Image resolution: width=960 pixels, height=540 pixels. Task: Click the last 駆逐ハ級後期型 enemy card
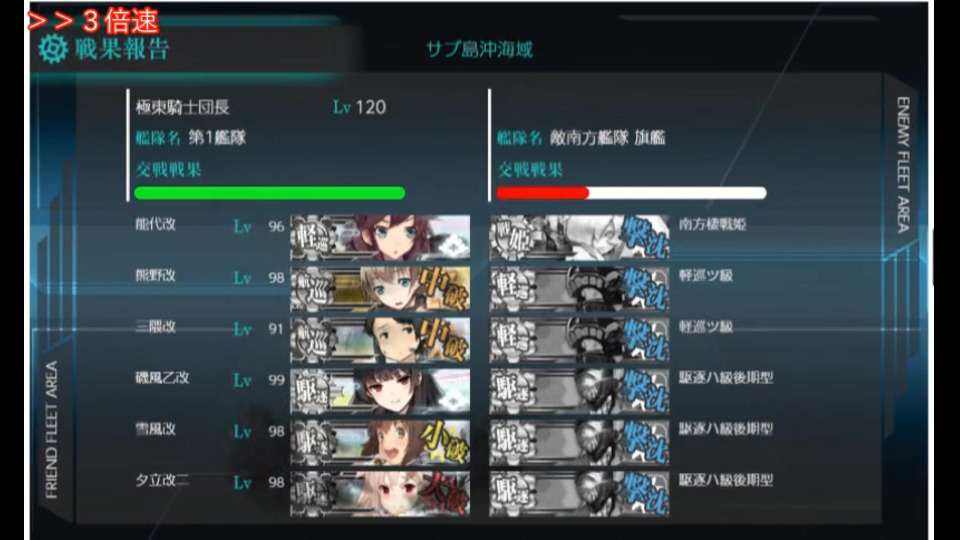[x=579, y=493]
